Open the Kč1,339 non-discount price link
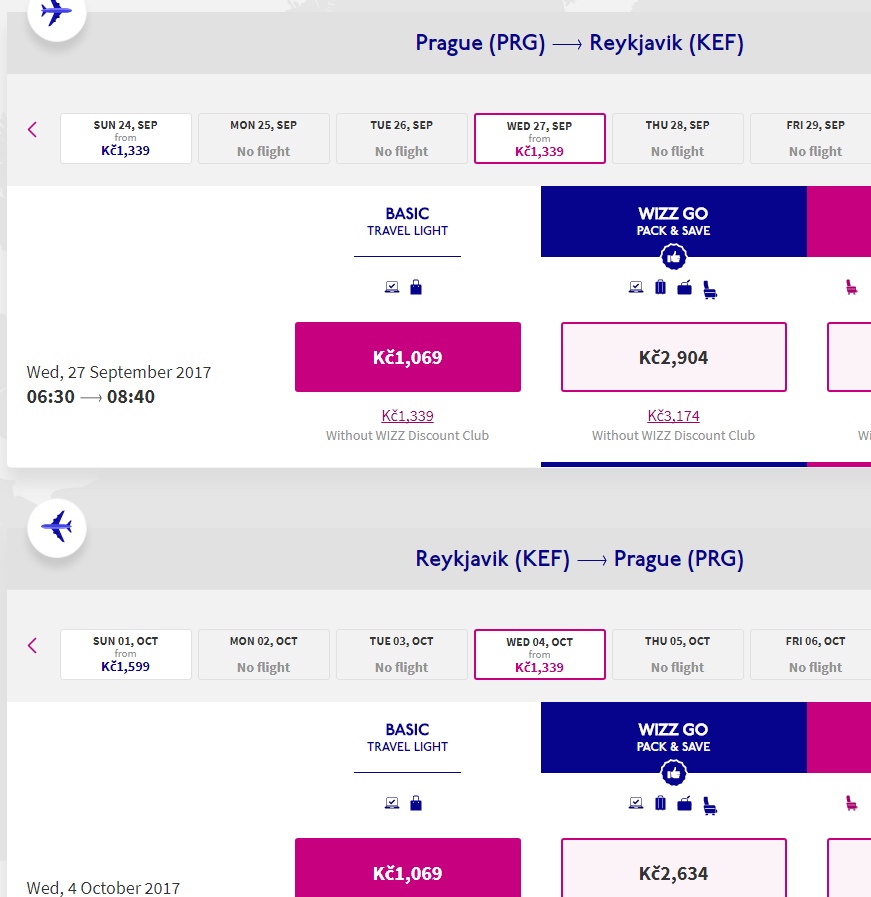 pyautogui.click(x=407, y=416)
